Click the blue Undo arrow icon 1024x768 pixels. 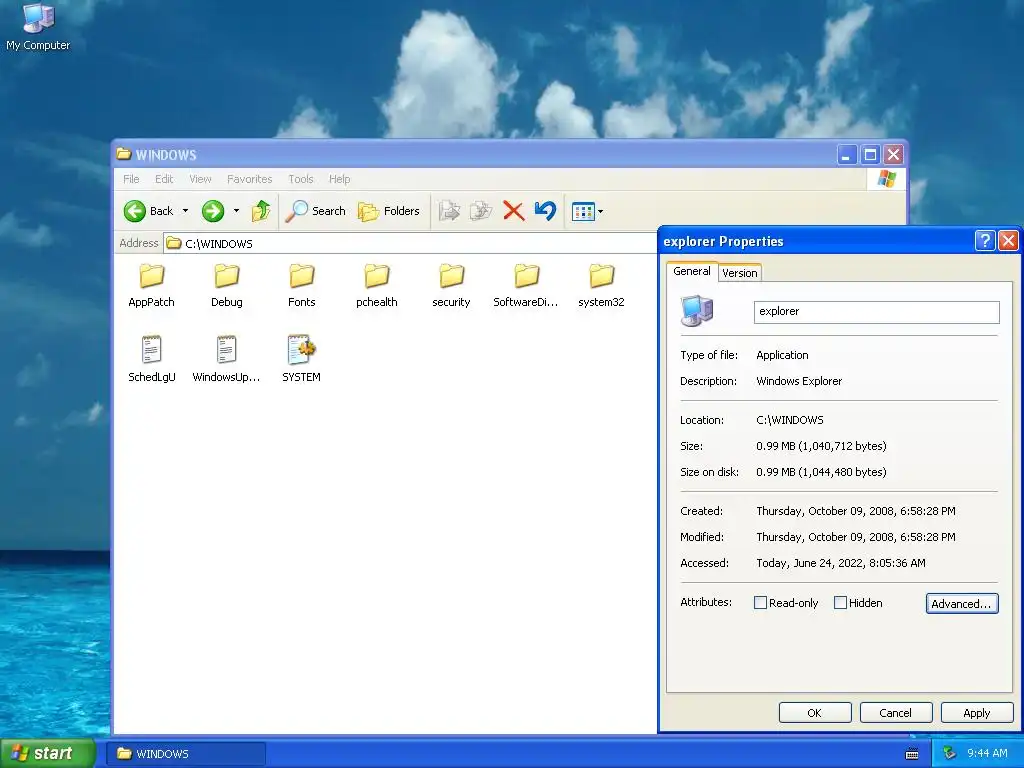point(545,211)
